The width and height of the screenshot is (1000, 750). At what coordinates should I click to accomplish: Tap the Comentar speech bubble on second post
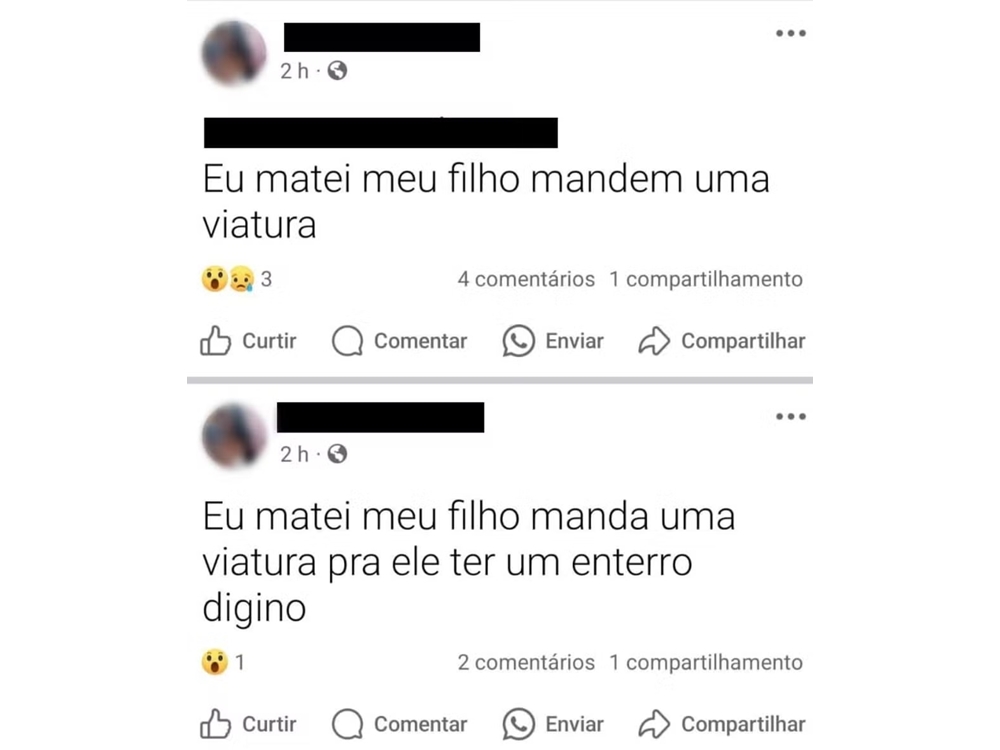348,724
